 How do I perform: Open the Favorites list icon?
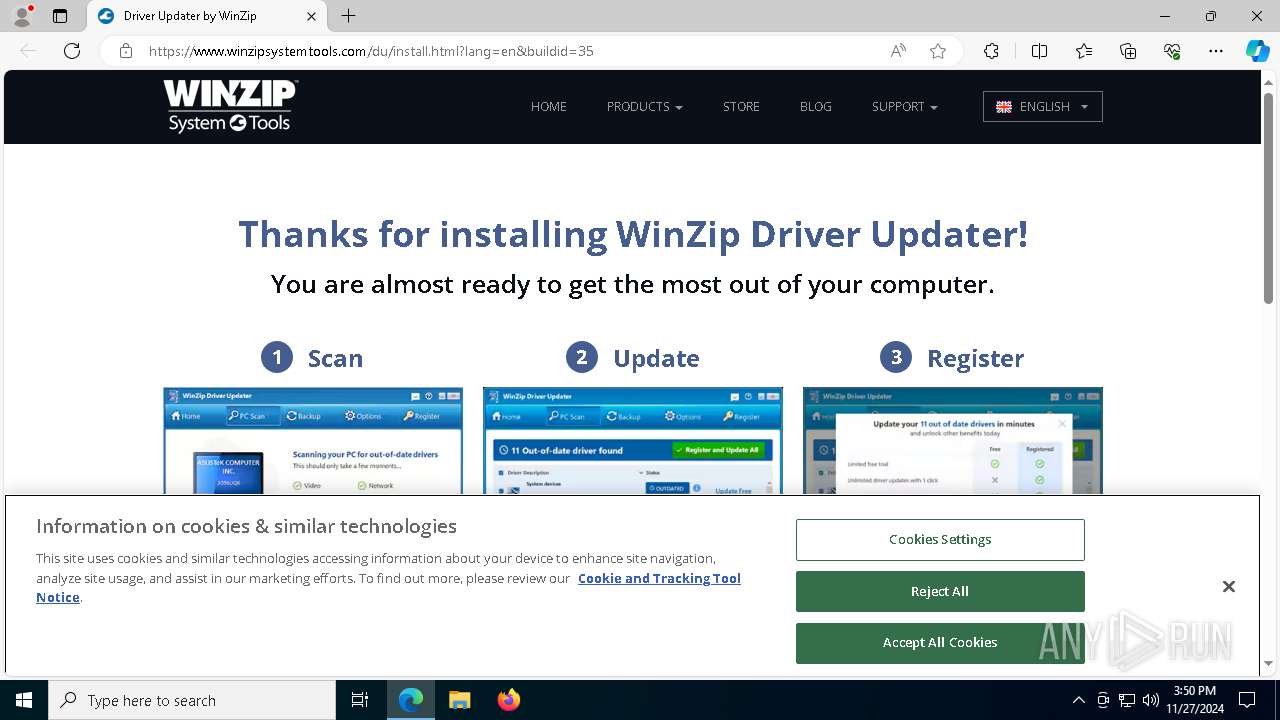click(1084, 51)
